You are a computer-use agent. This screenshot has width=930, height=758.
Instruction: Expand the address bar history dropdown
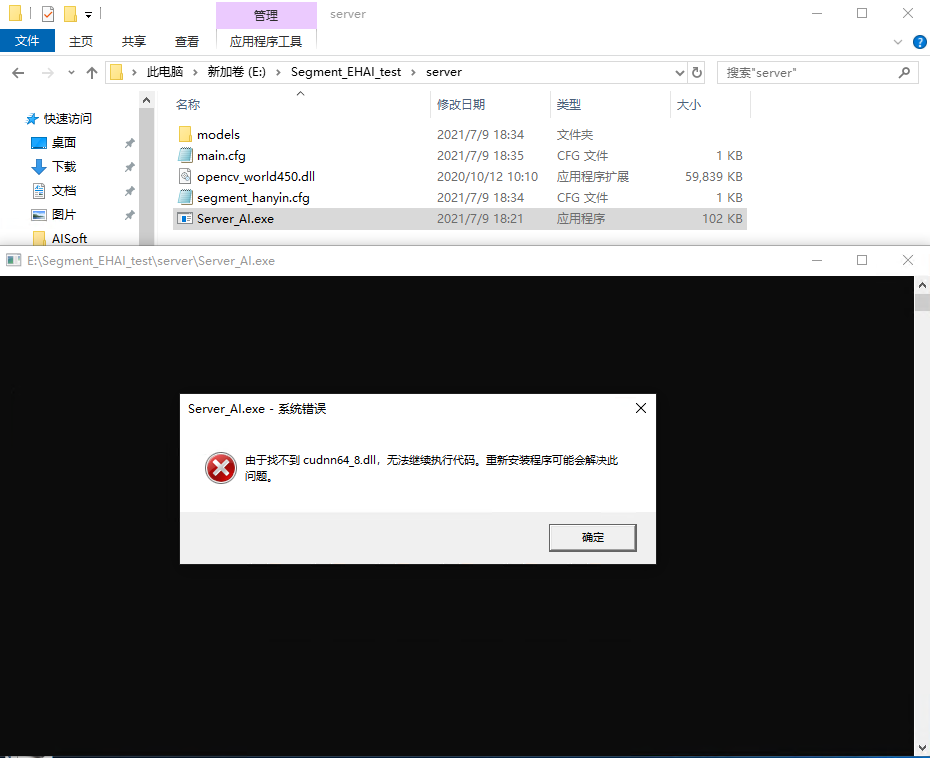pyautogui.click(x=678, y=72)
